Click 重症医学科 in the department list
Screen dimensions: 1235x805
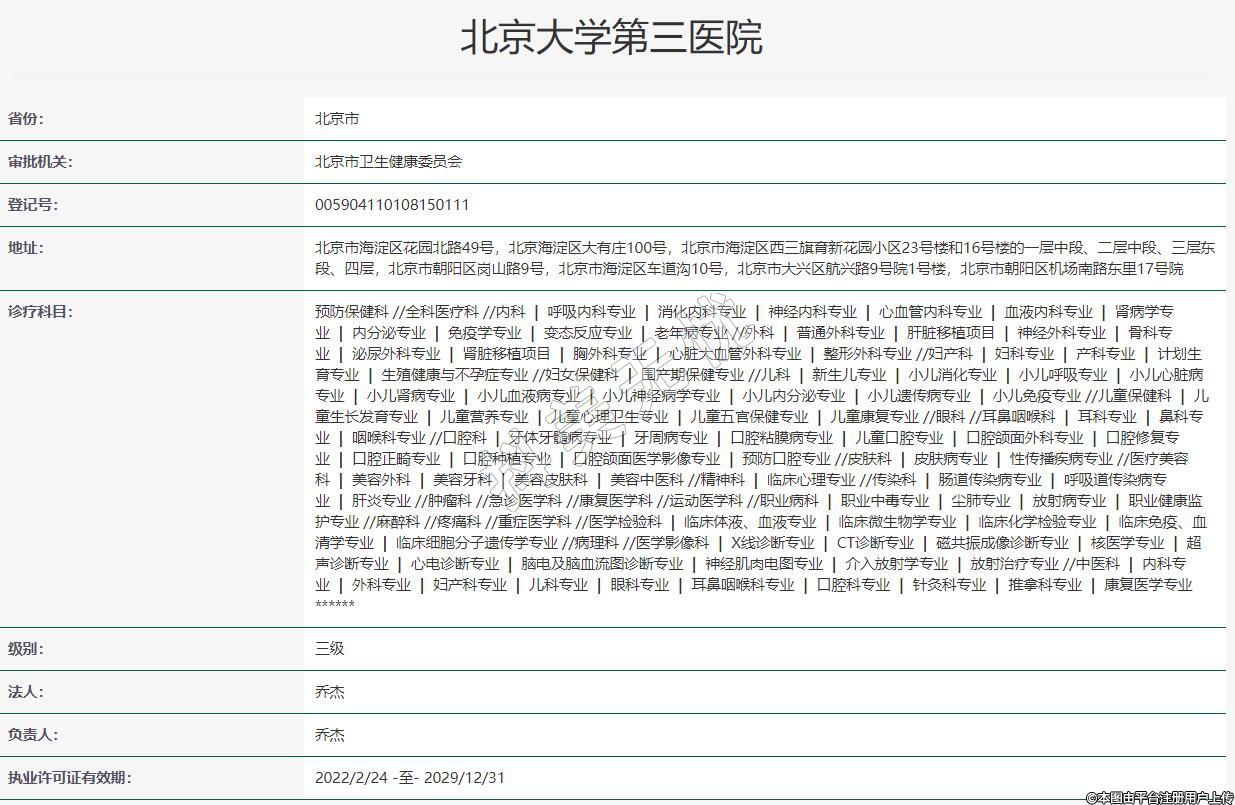point(534,522)
